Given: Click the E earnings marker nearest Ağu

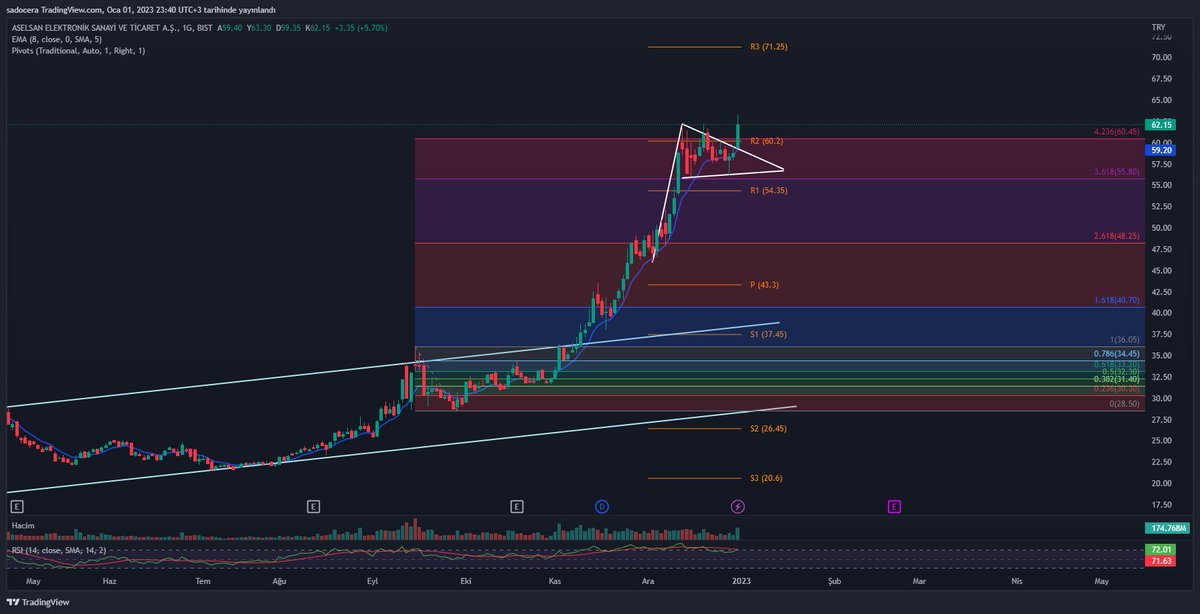Looking at the screenshot, I should tap(314, 506).
